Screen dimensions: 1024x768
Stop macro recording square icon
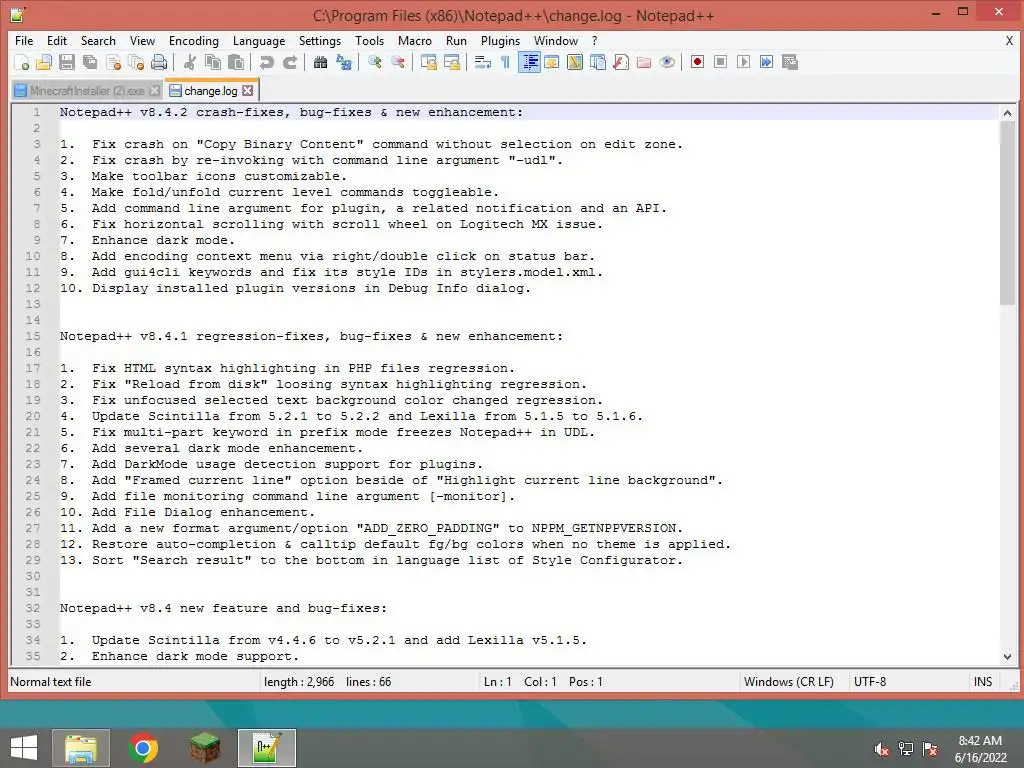pos(720,62)
